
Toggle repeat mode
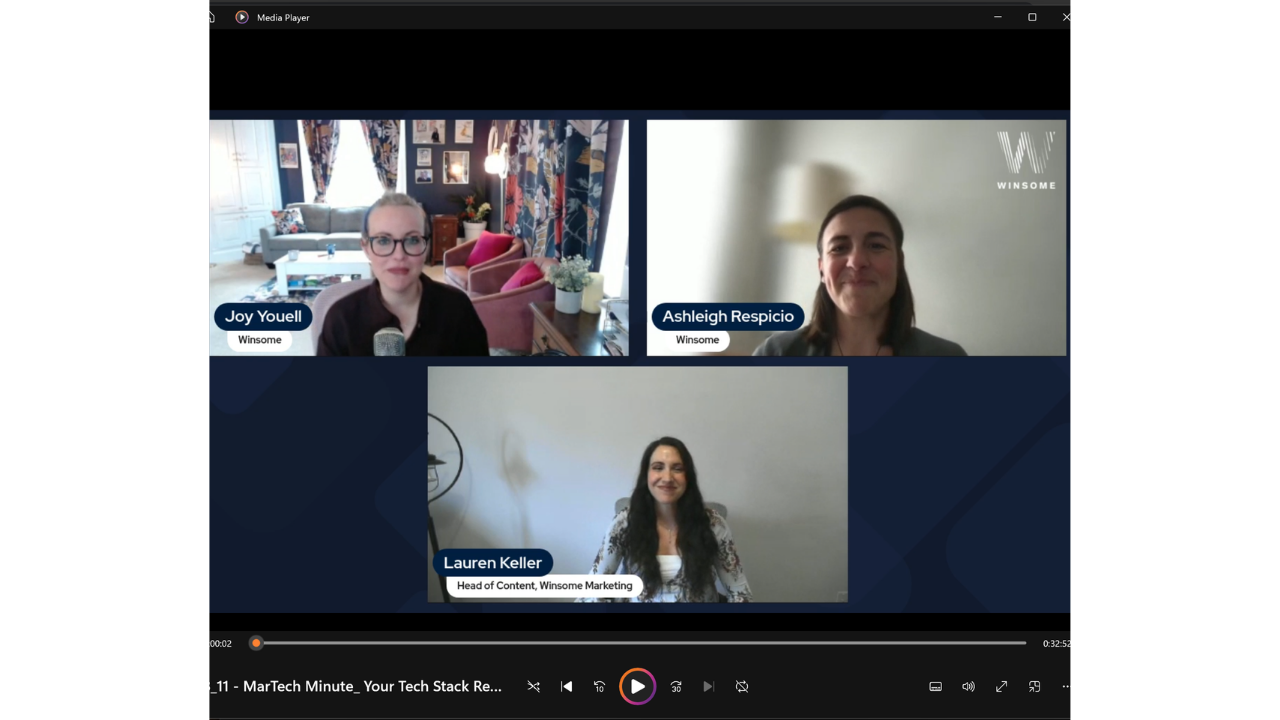742,687
